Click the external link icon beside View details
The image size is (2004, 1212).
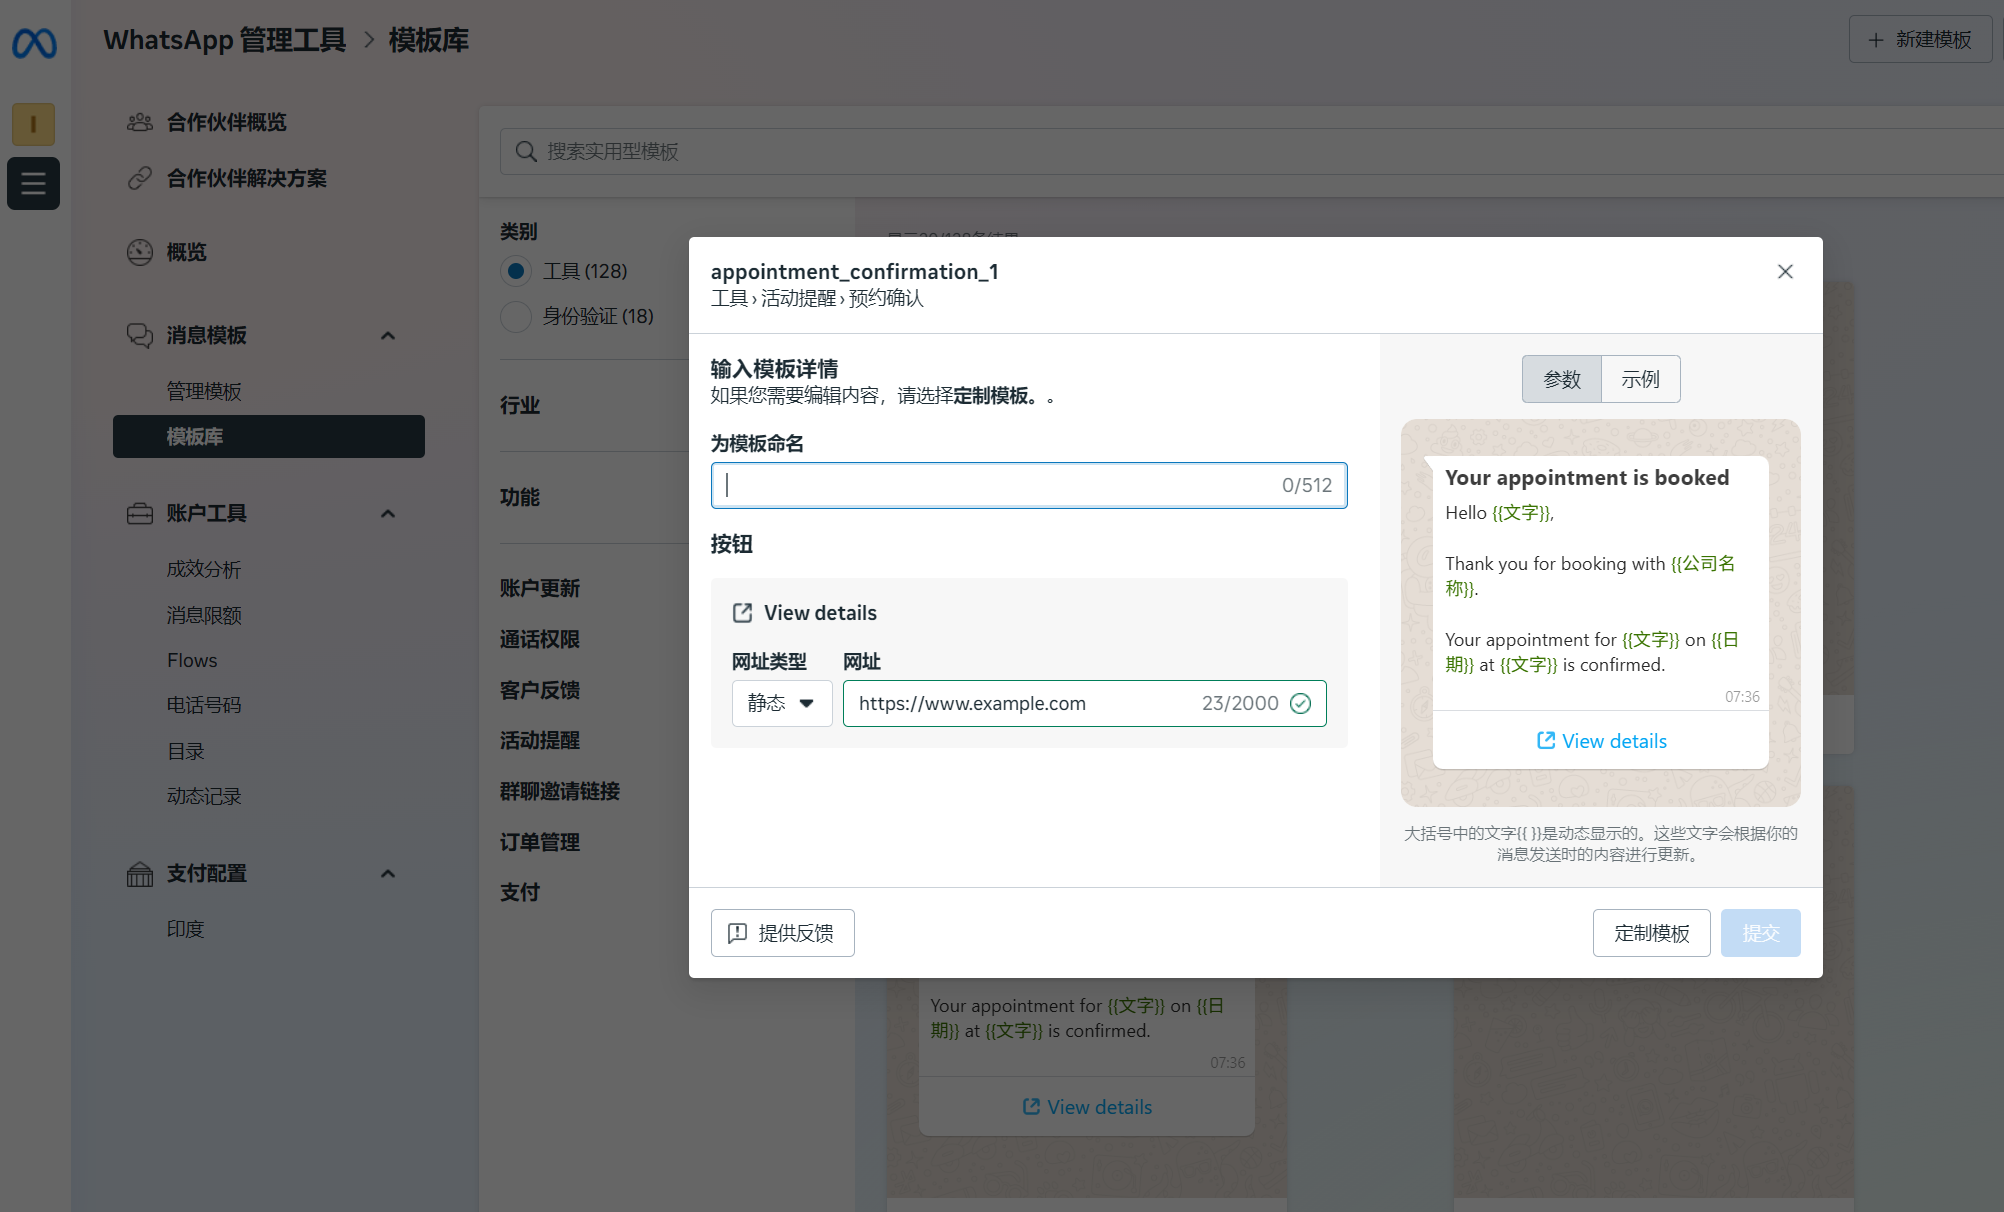point(742,613)
